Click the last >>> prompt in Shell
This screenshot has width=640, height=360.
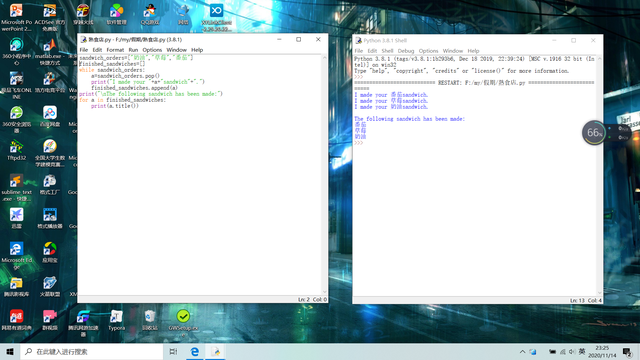[358, 143]
